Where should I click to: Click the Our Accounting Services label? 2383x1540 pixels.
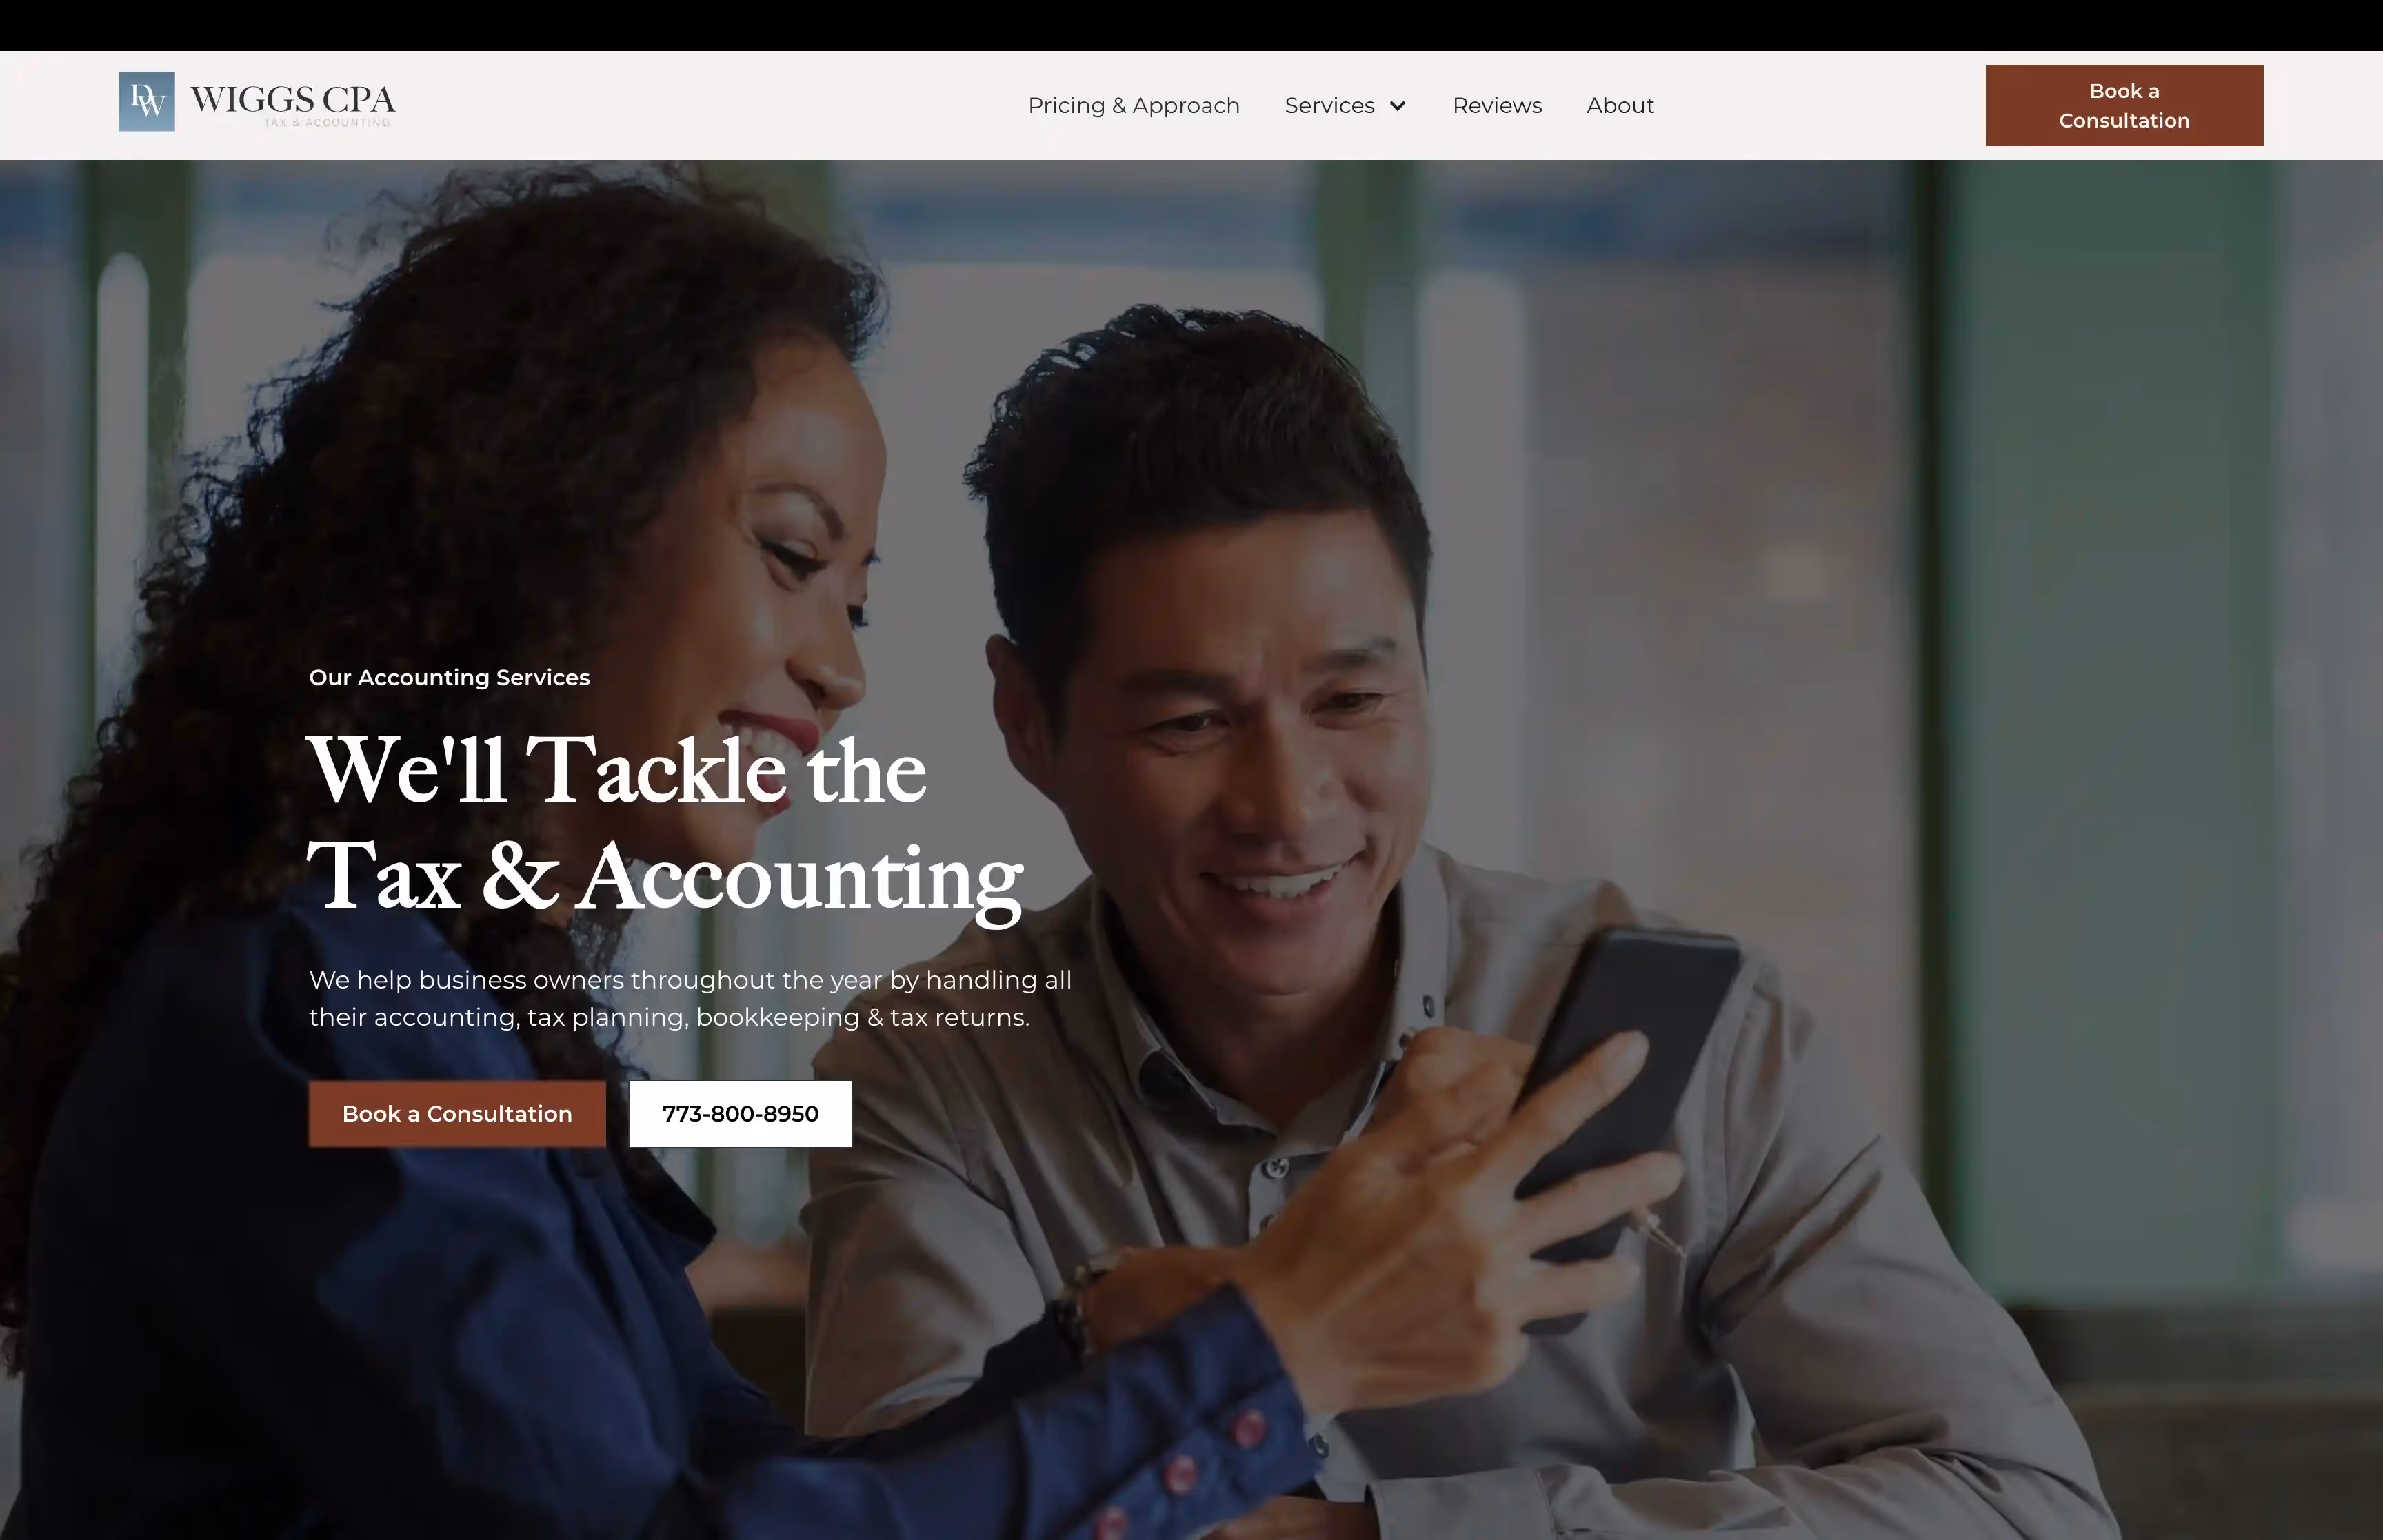(449, 678)
